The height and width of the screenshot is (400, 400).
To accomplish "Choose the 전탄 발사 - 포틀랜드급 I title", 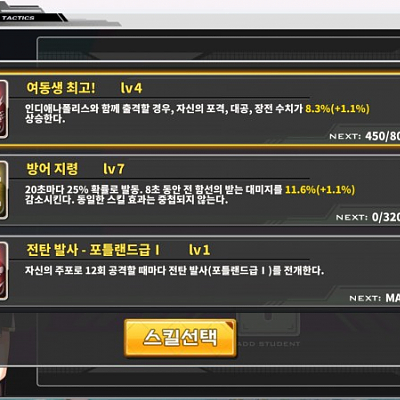I will point(93,250).
